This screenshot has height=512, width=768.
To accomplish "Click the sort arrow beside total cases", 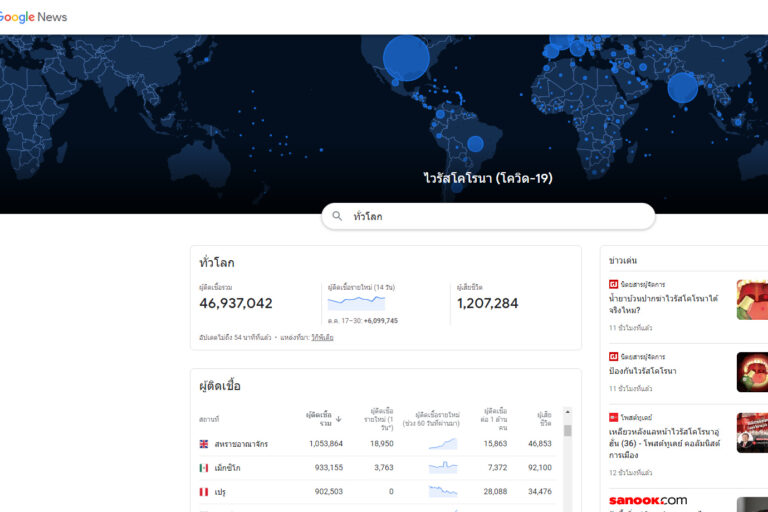I will tap(338, 419).
